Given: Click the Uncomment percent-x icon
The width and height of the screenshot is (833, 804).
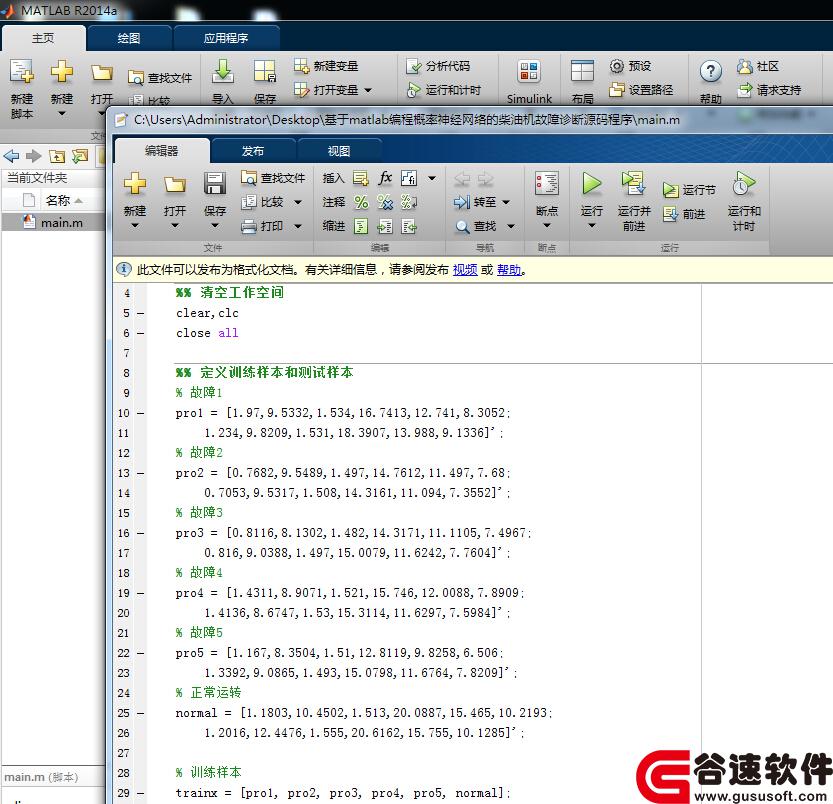Looking at the screenshot, I should [385, 202].
